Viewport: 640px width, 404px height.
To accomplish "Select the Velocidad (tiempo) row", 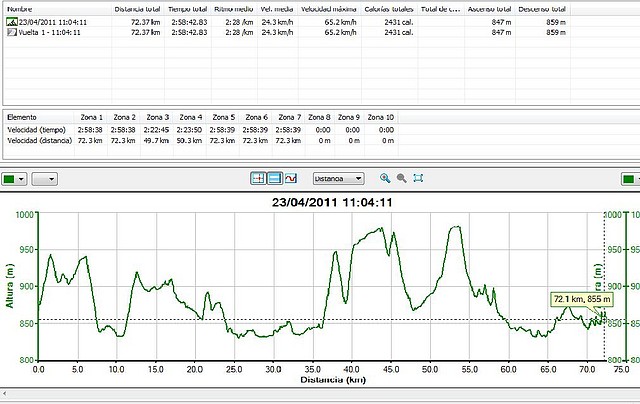I will (201, 130).
